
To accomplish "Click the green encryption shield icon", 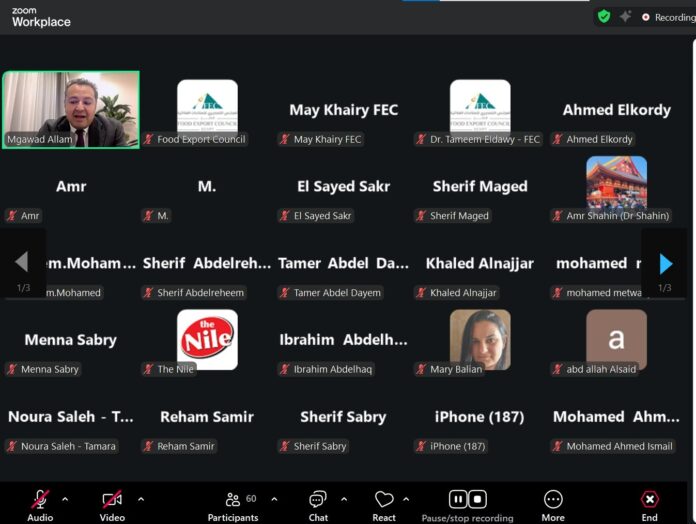I will (x=604, y=16).
